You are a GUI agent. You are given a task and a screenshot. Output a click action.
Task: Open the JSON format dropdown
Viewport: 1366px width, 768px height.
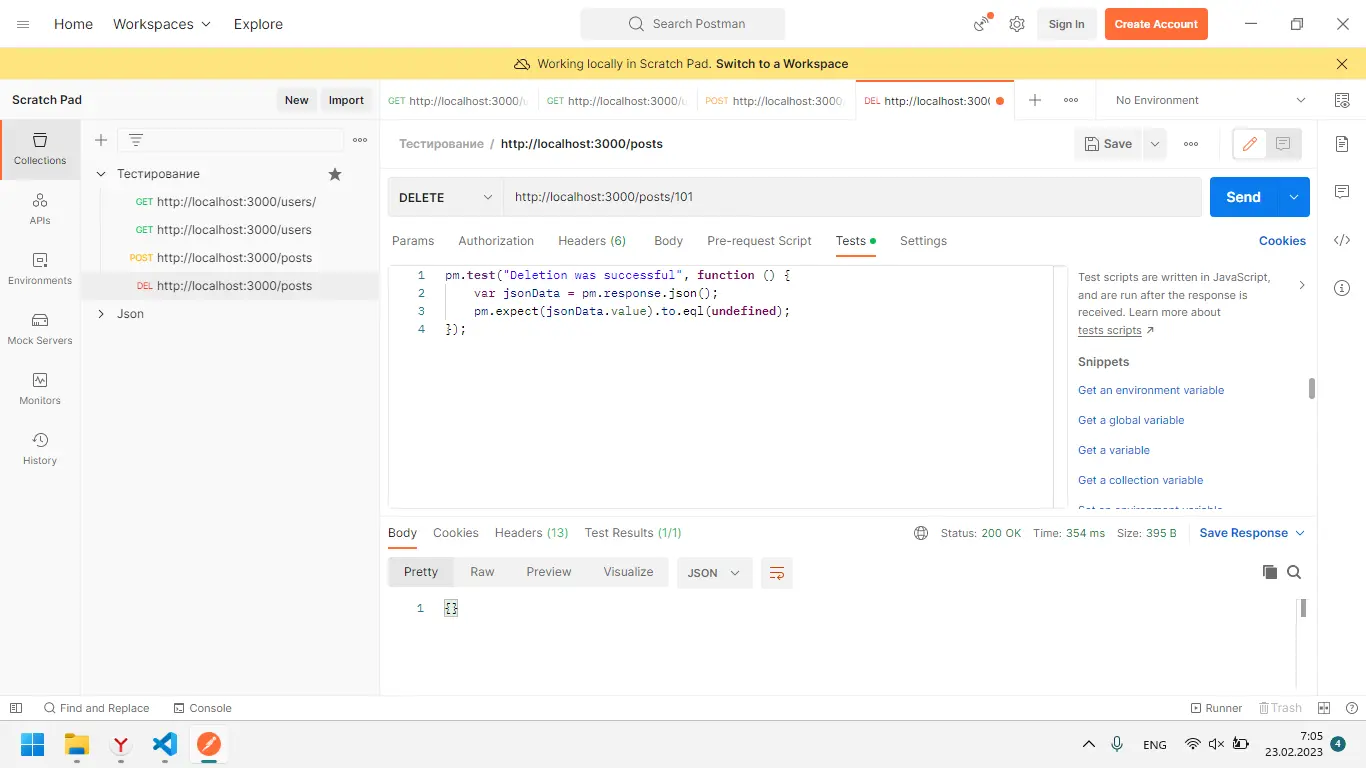(715, 573)
